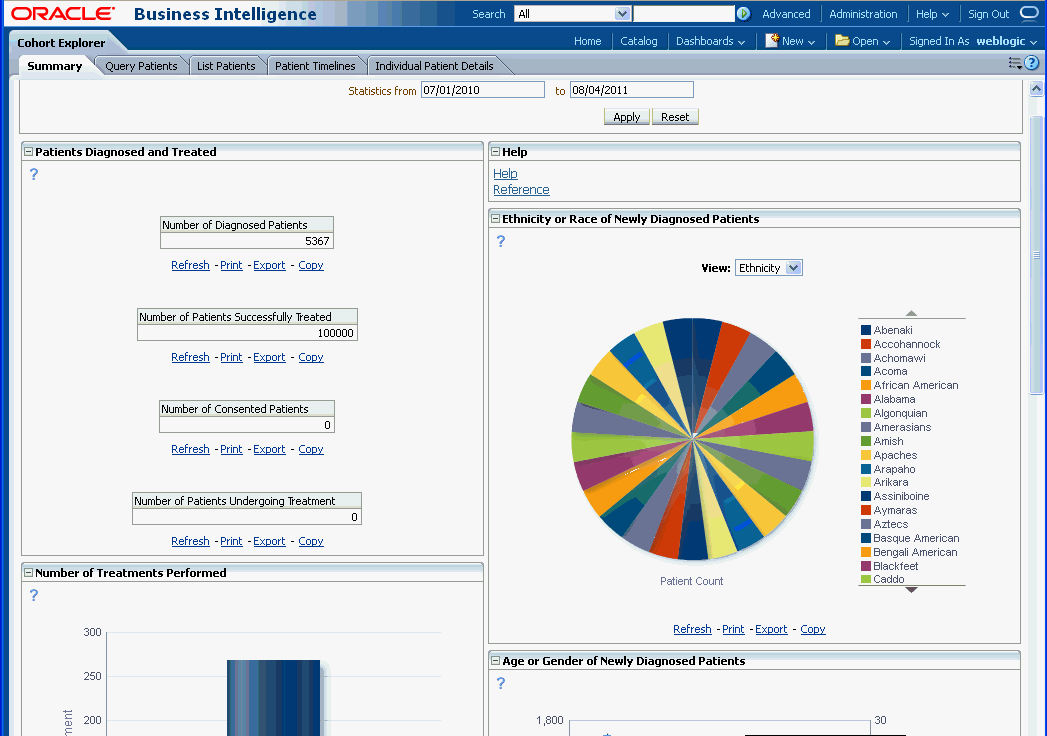Click the Amish legend color swatch
Image resolution: width=1047 pixels, height=736 pixels.
tap(866, 441)
